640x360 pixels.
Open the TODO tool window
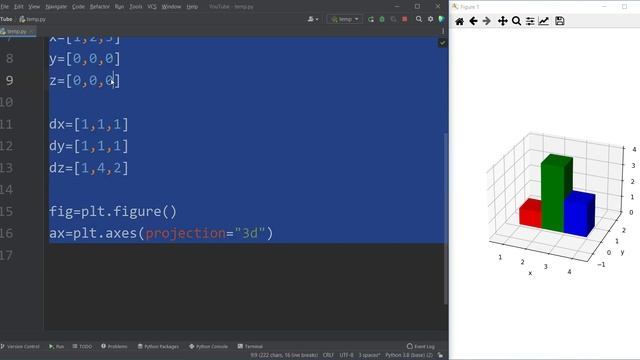pyautogui.click(x=82, y=346)
